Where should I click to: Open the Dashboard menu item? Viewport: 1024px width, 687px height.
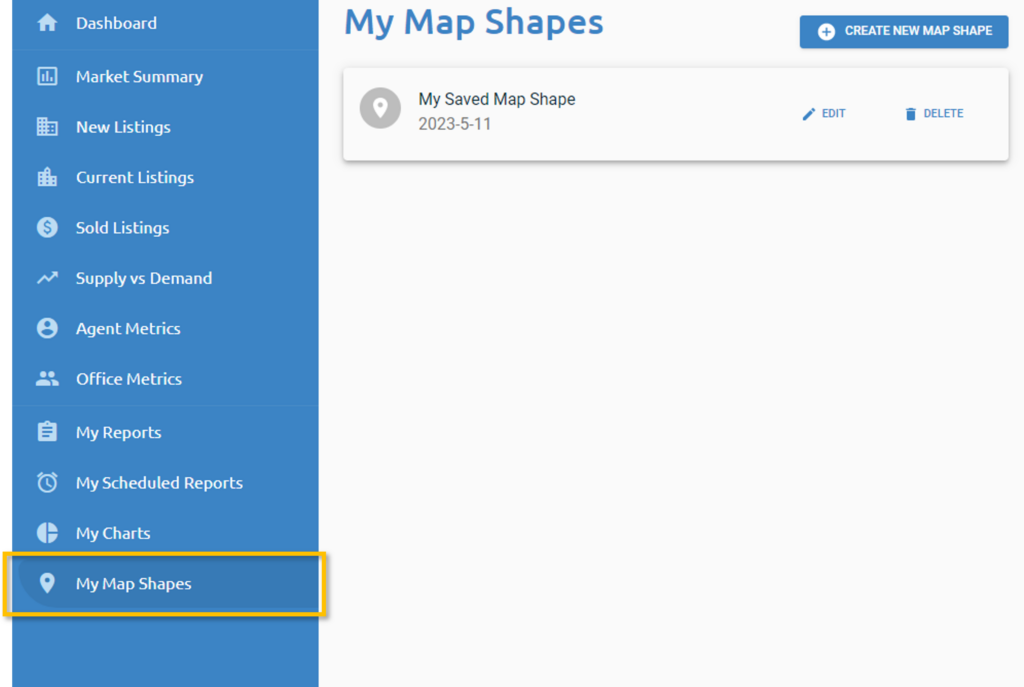[116, 23]
